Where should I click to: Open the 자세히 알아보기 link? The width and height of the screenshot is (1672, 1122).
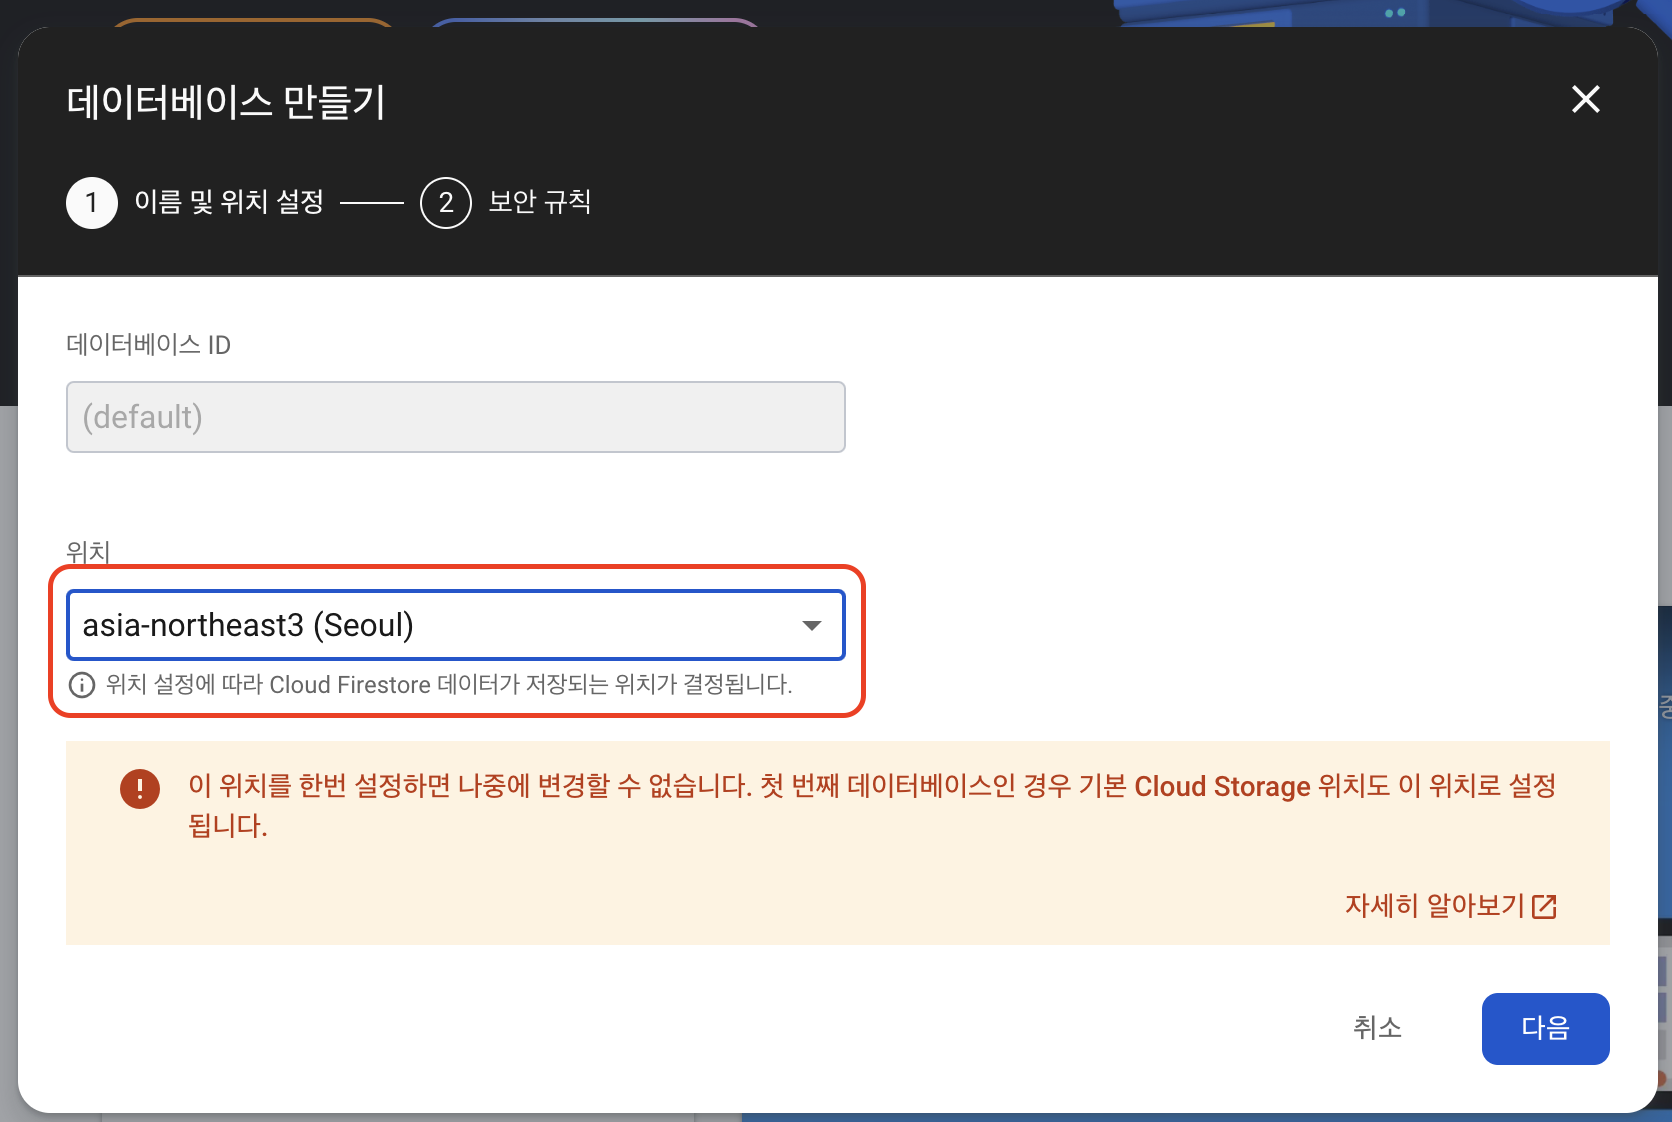(x=1434, y=906)
